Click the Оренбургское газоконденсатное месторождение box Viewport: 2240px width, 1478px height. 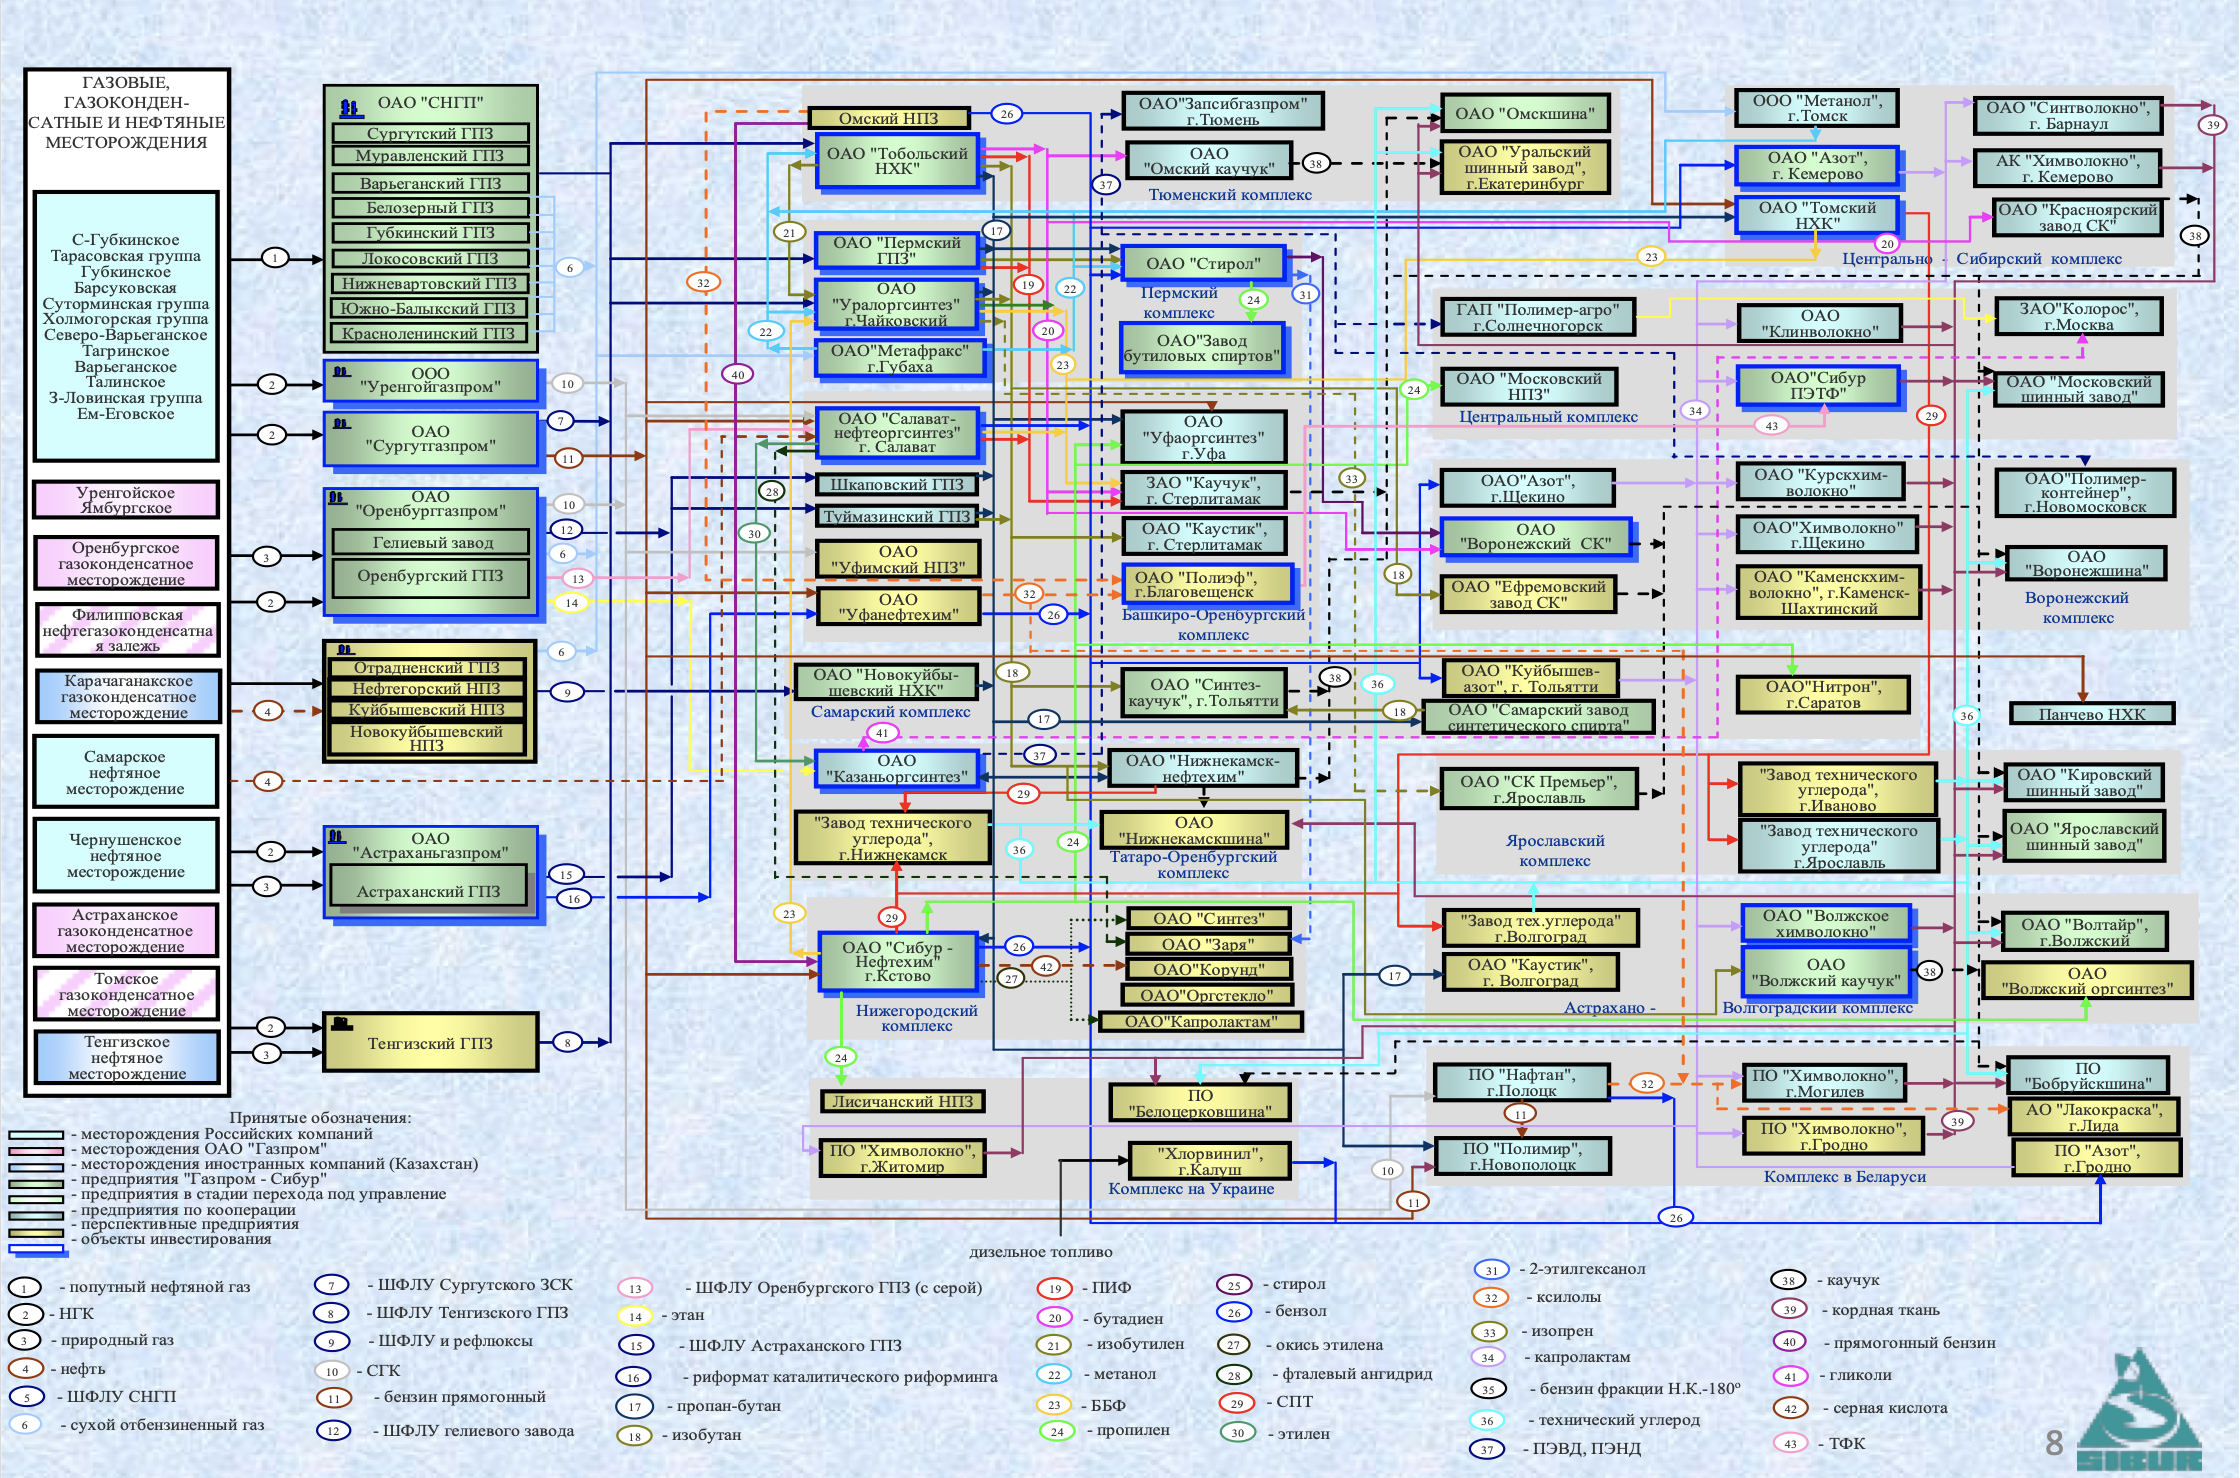pos(126,564)
